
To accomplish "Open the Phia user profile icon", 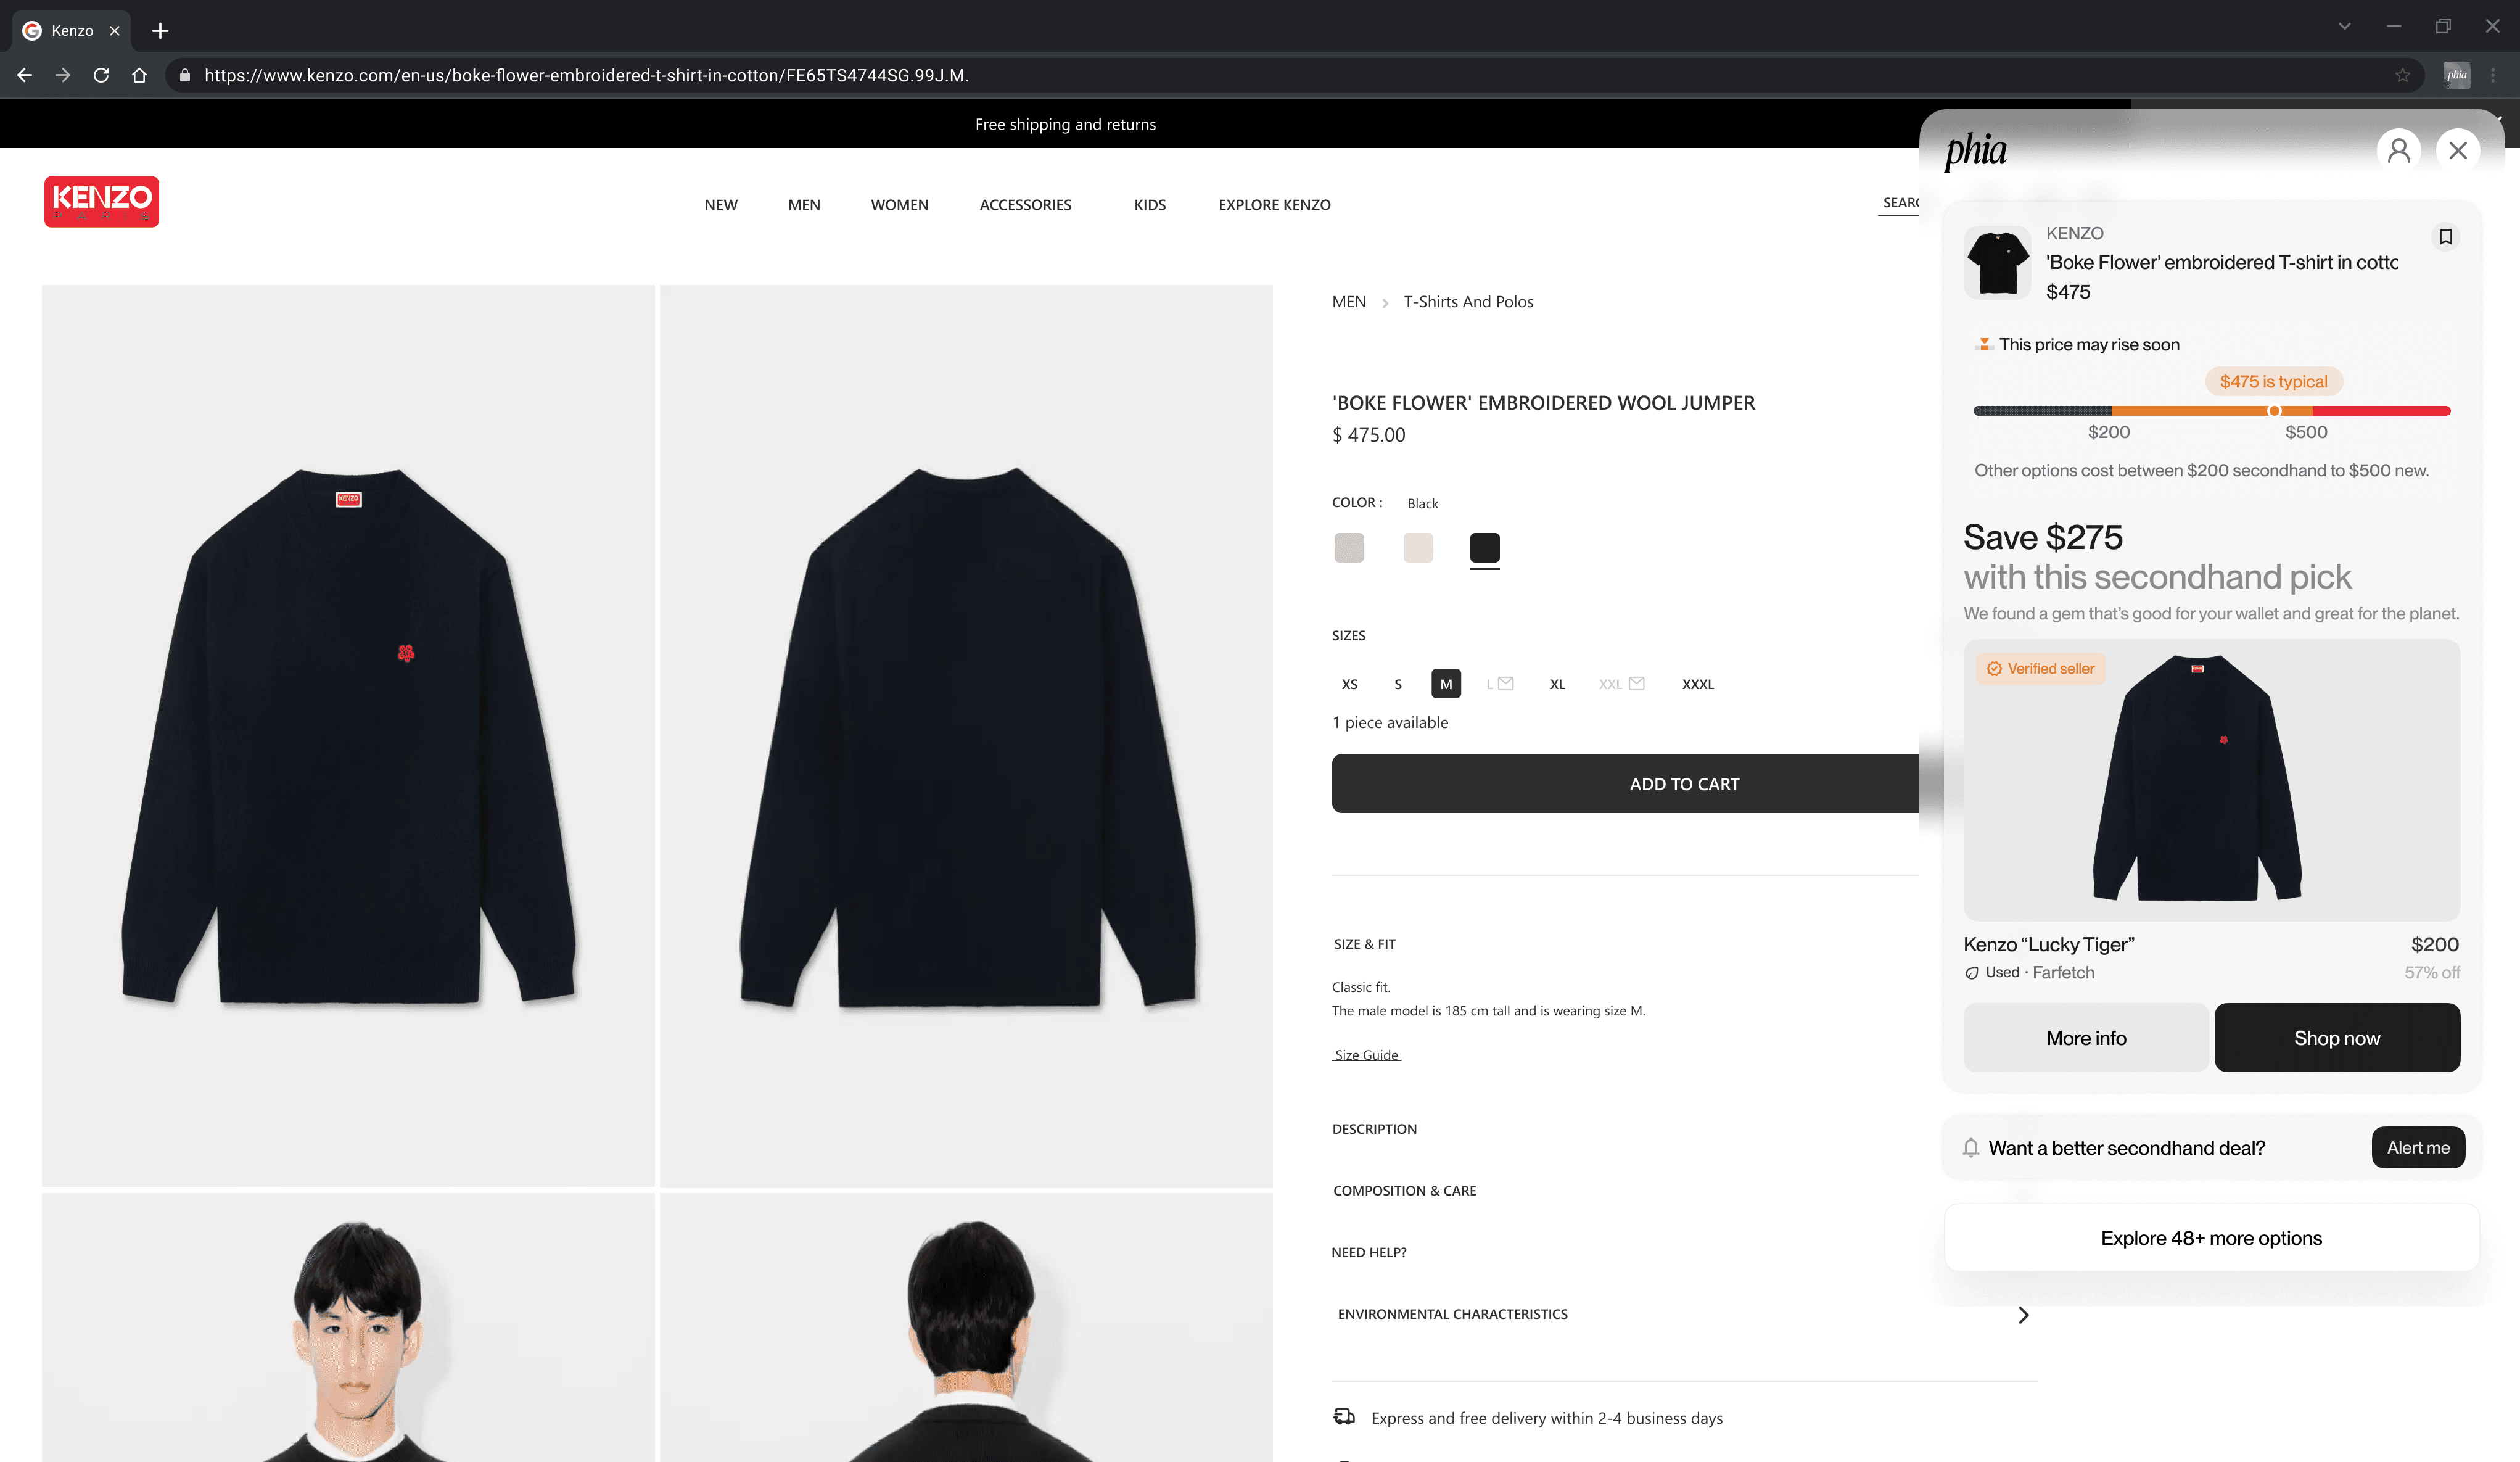I will [x=2398, y=151].
